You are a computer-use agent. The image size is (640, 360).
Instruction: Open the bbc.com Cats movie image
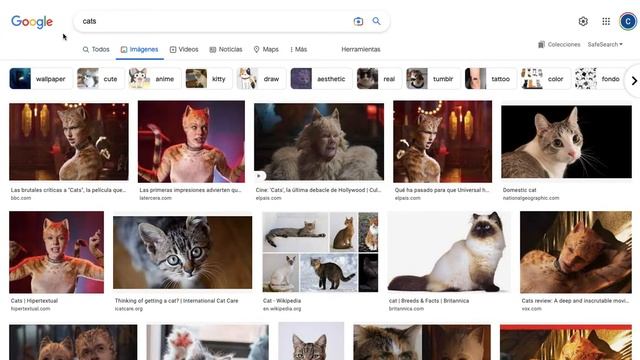tap(69, 142)
